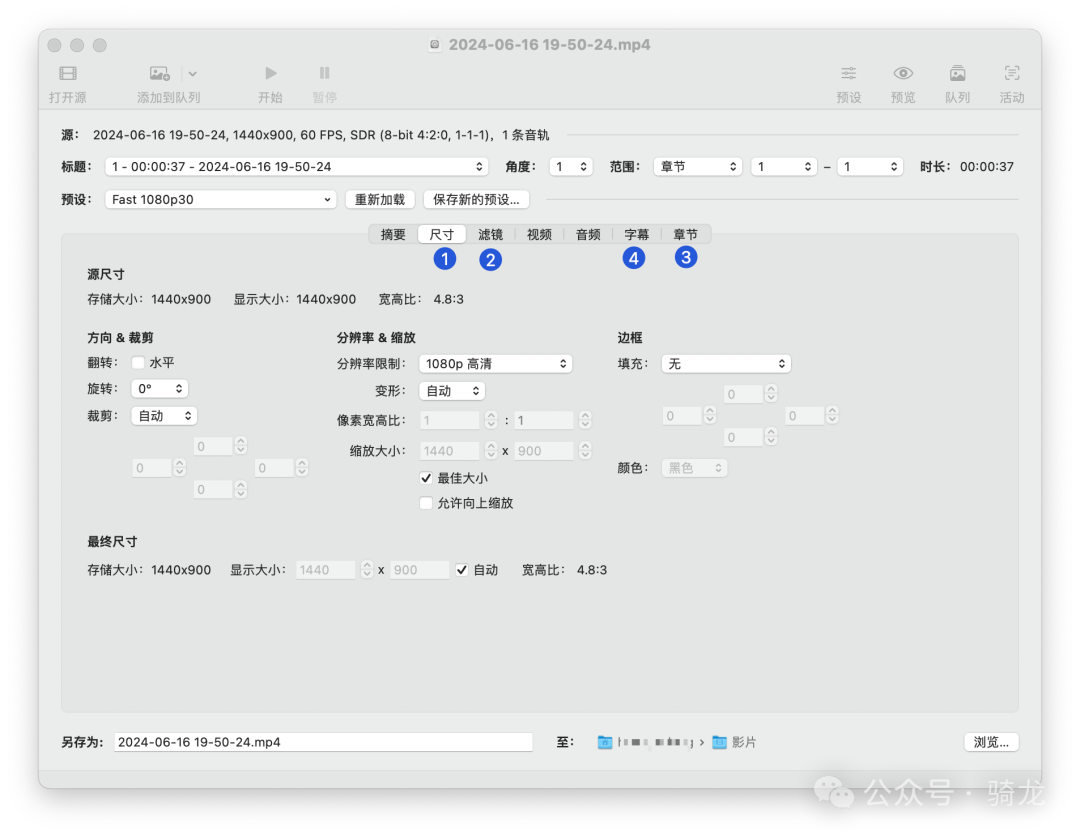Viewport: 1080px width, 836px height.
Task: Click the 缩放大小 height field 900
Action: 543,451
